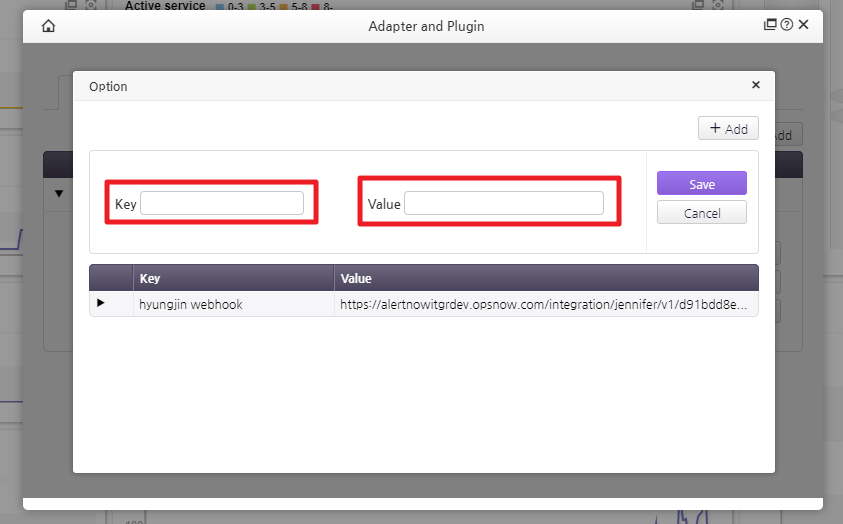The image size is (843, 524).
Task: Focus the Value input field
Action: [x=503, y=203]
